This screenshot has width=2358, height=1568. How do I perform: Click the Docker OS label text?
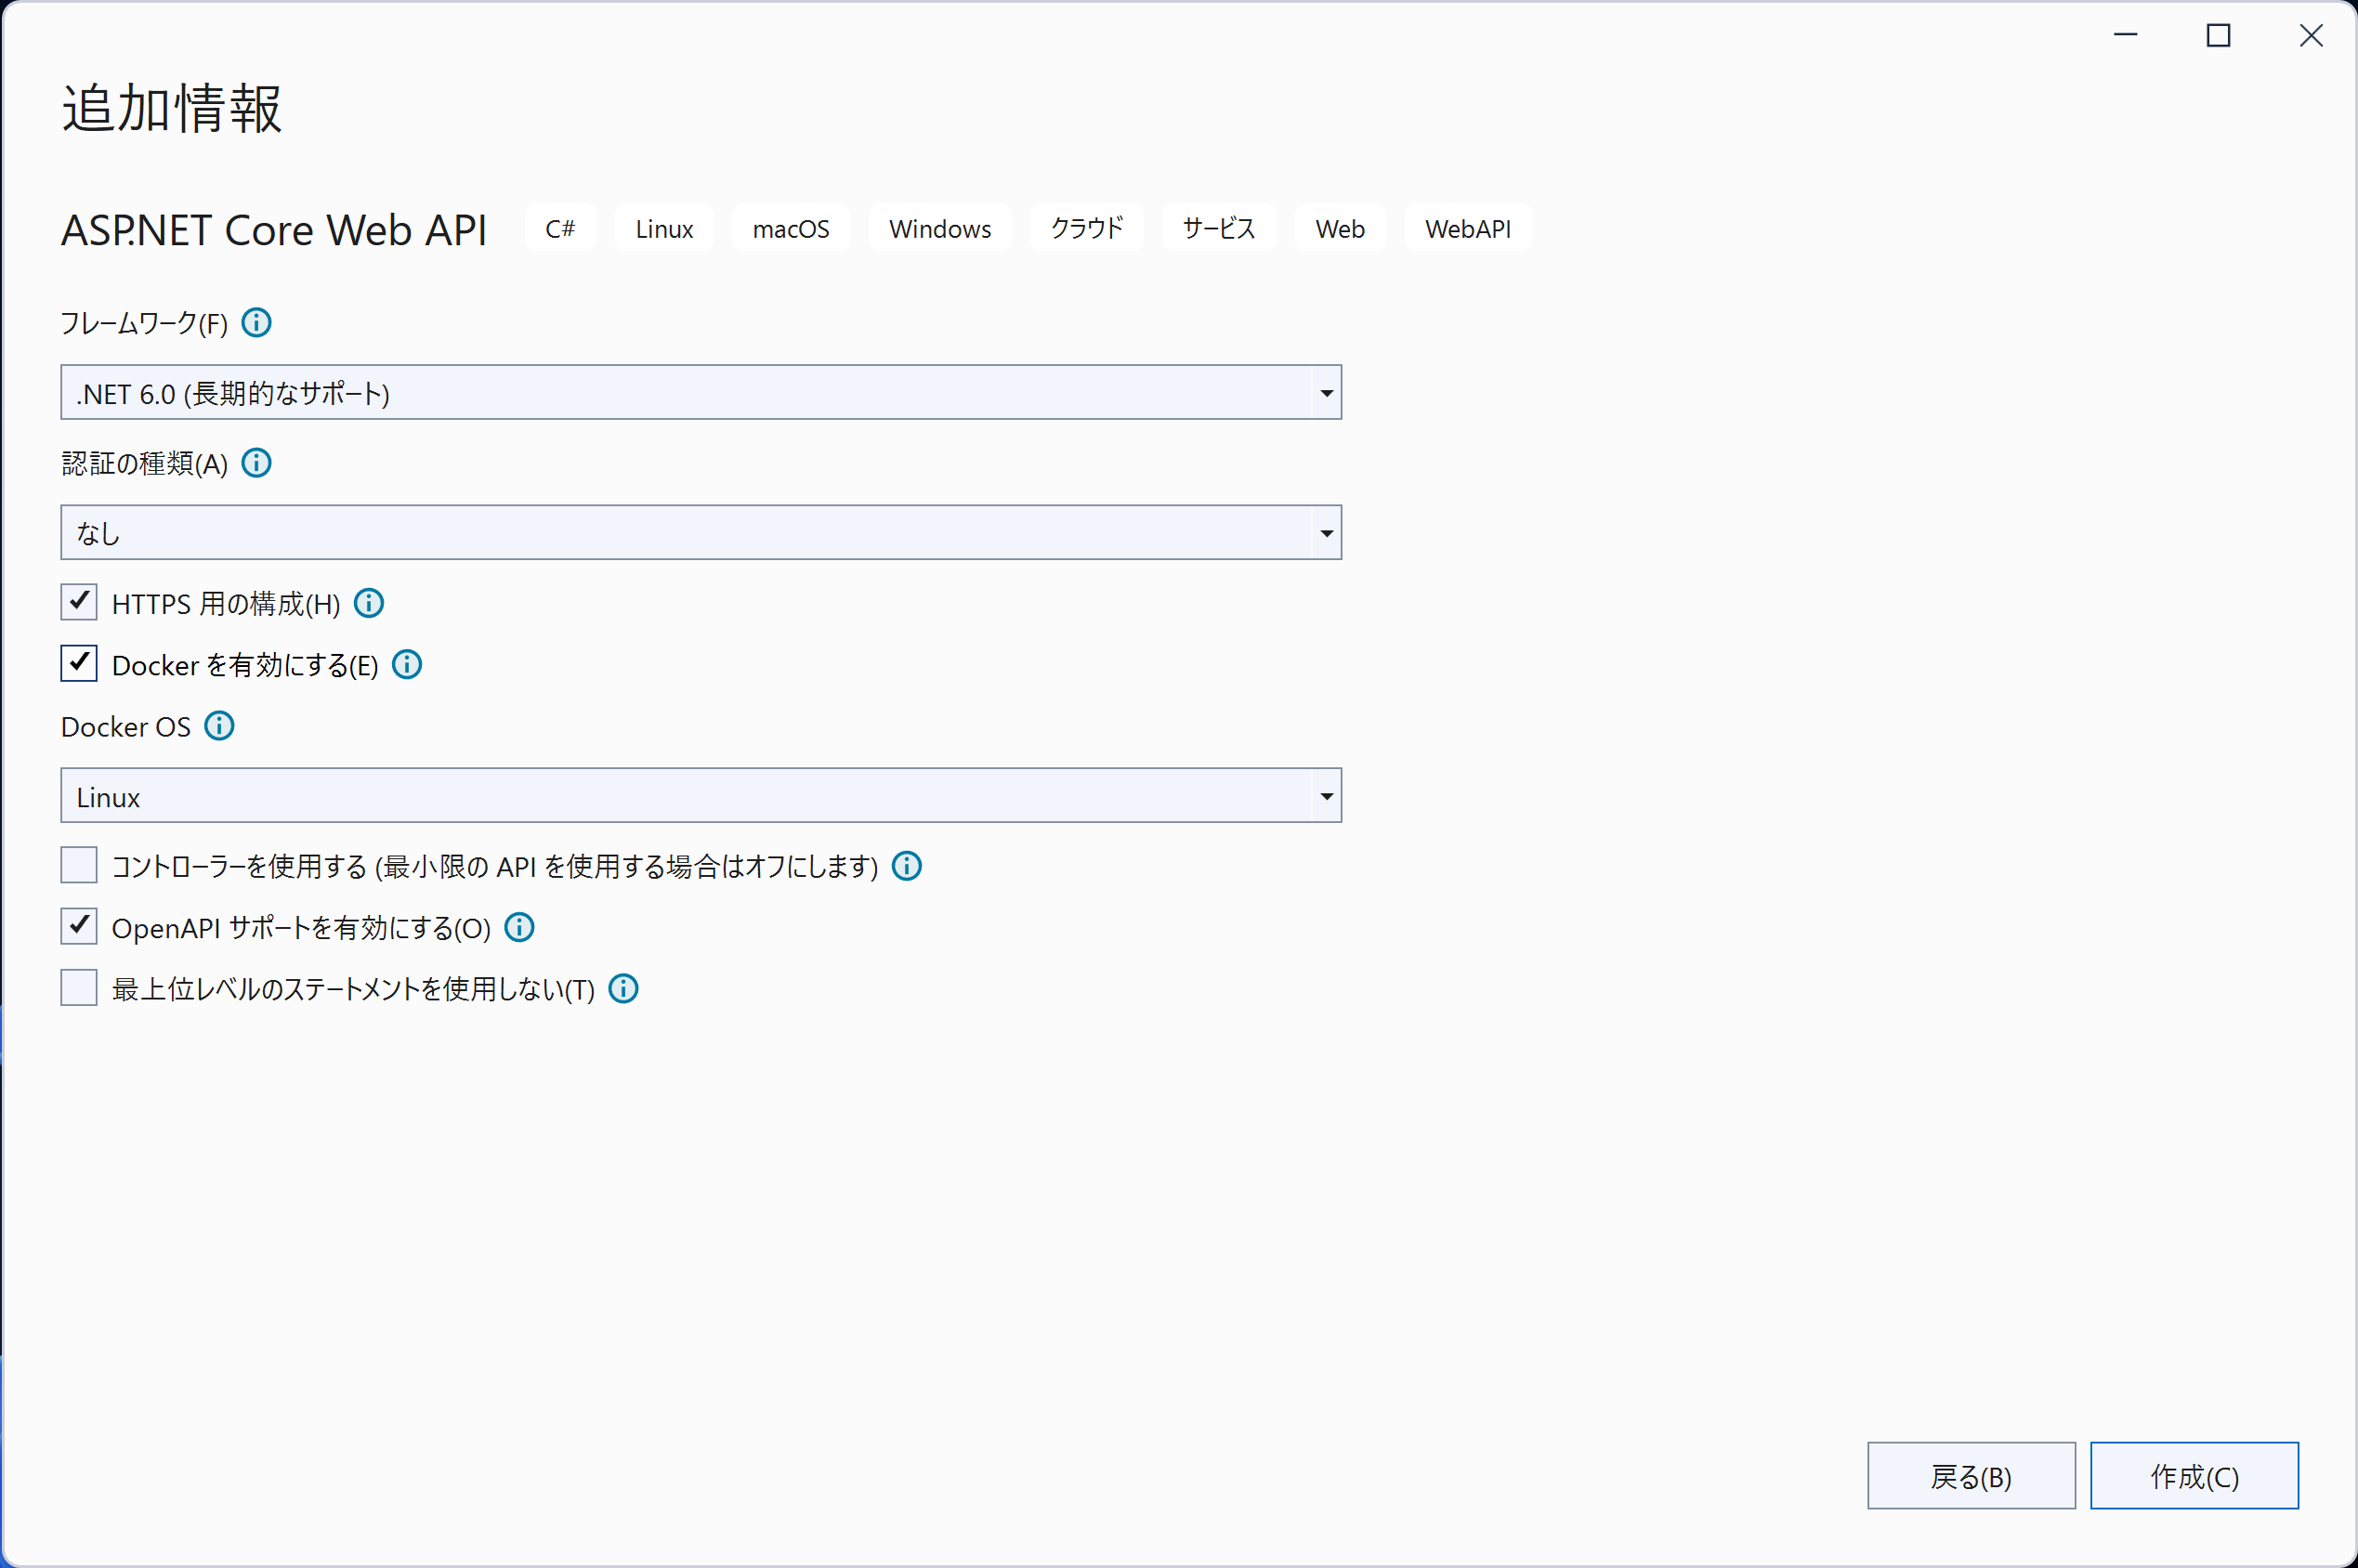[x=126, y=727]
